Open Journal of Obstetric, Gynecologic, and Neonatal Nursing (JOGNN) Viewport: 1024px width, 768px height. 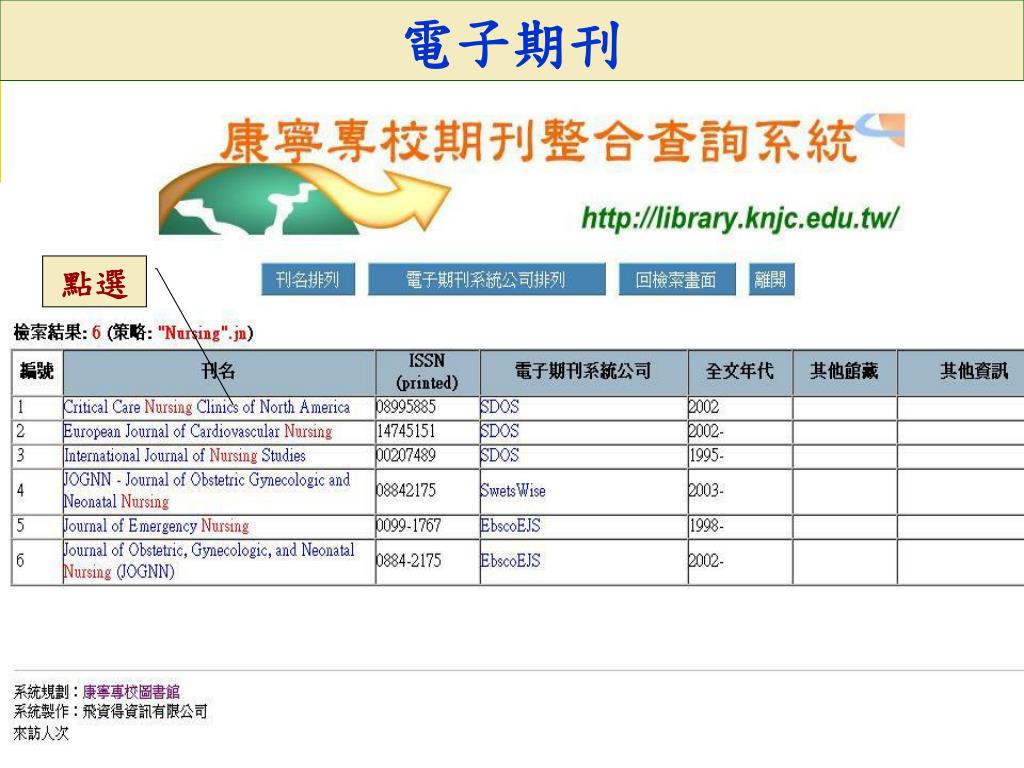tap(208, 561)
